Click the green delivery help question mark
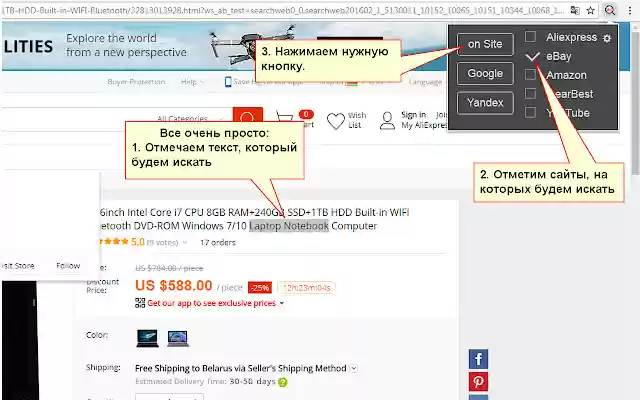Image resolution: width=640 pixels, height=400 pixels. 282,382
